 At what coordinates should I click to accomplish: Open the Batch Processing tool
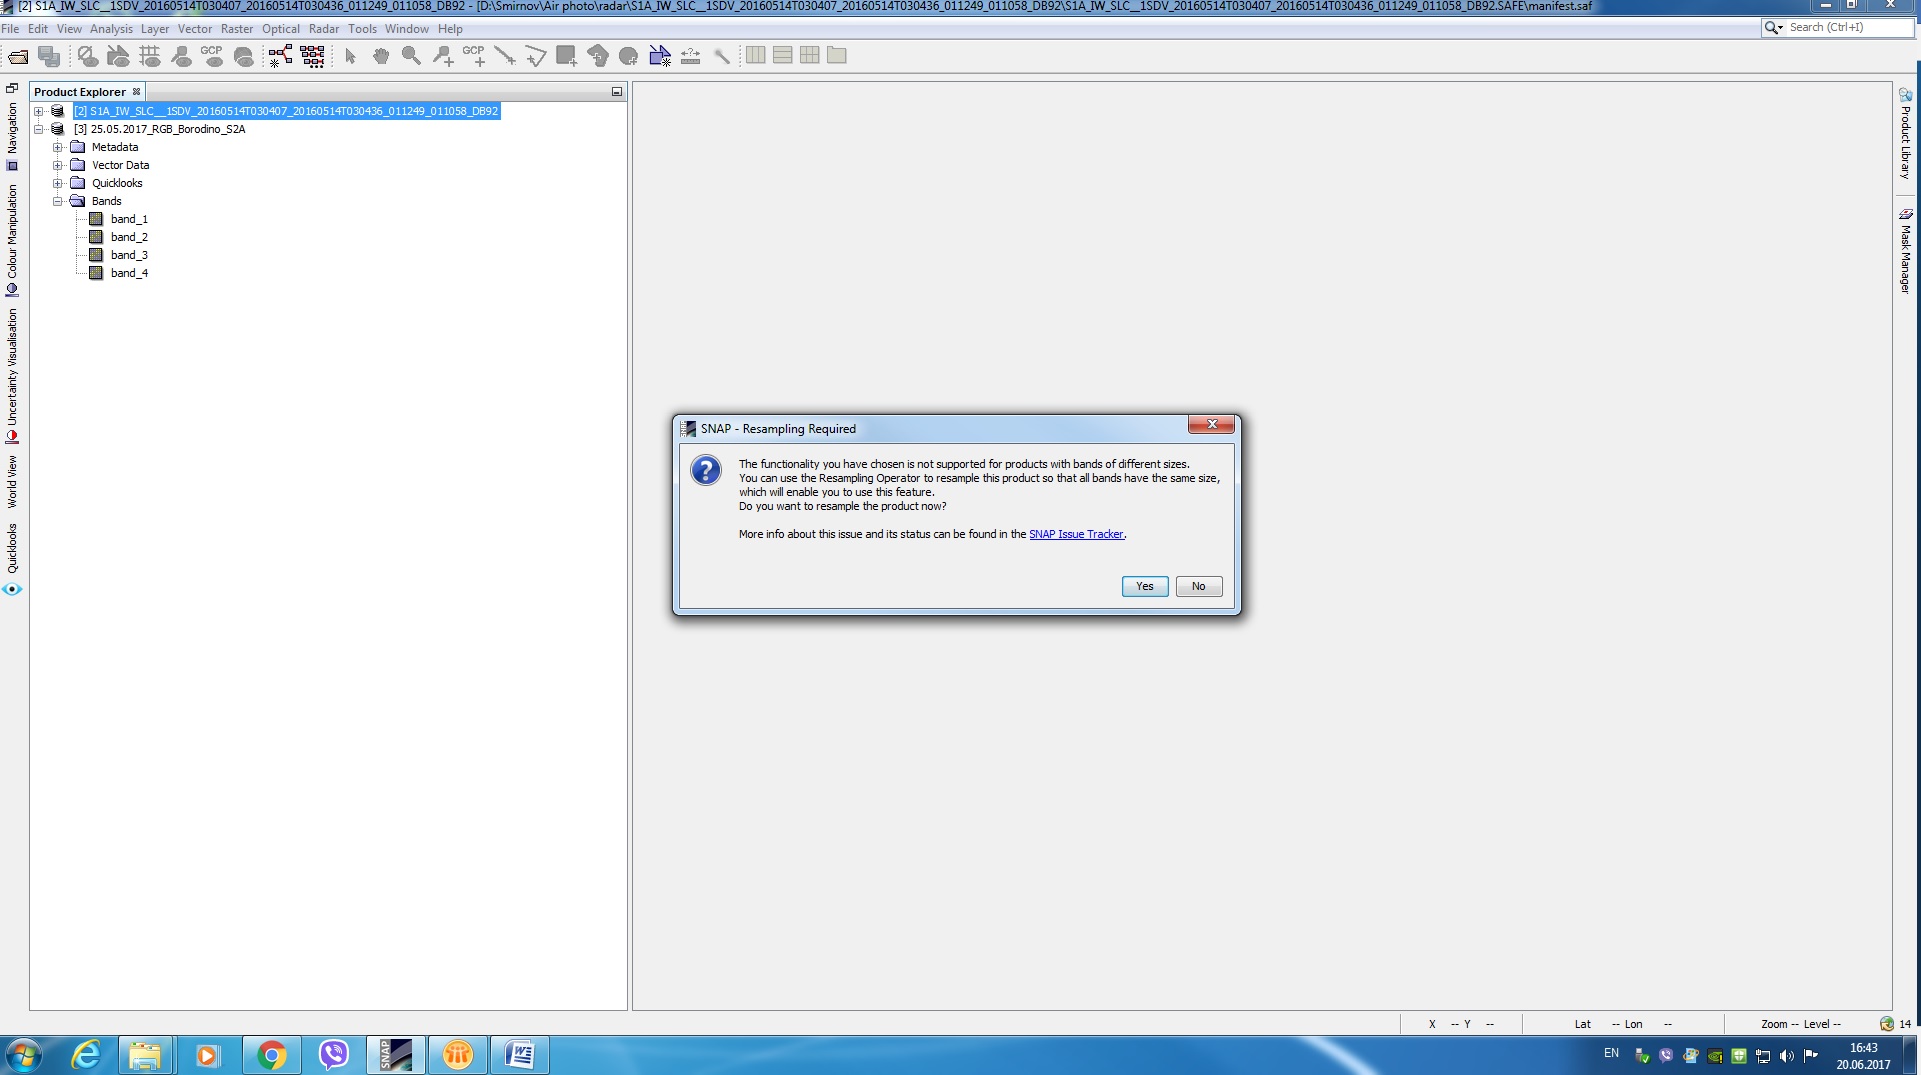point(312,56)
